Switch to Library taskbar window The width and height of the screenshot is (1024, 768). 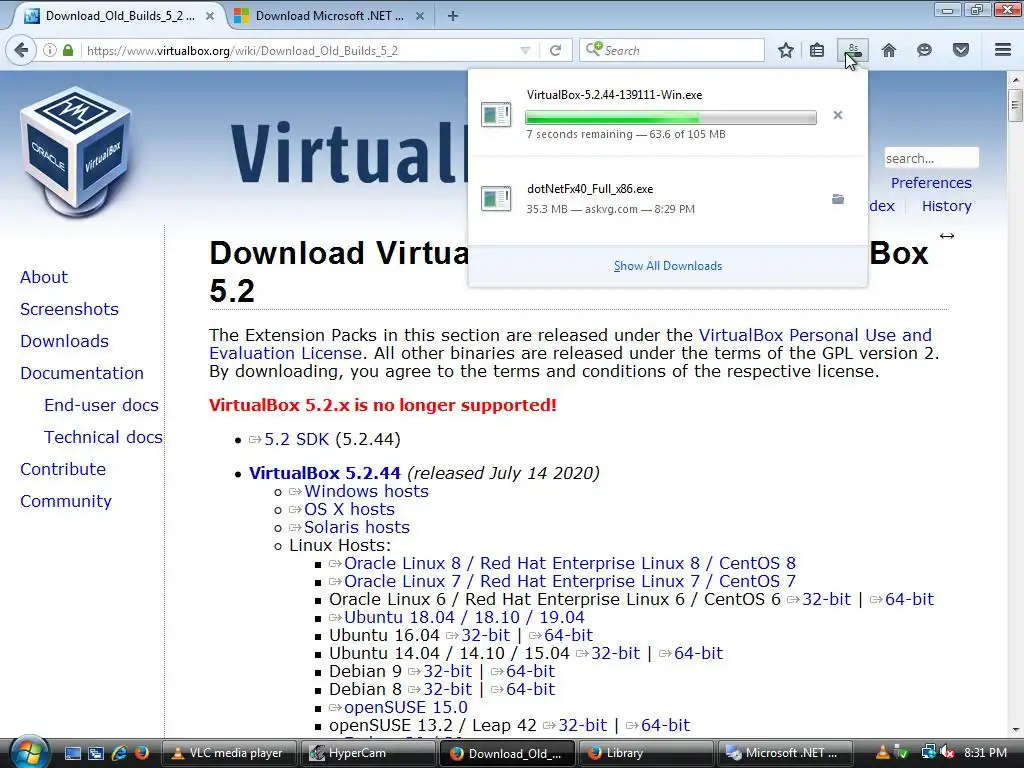646,753
